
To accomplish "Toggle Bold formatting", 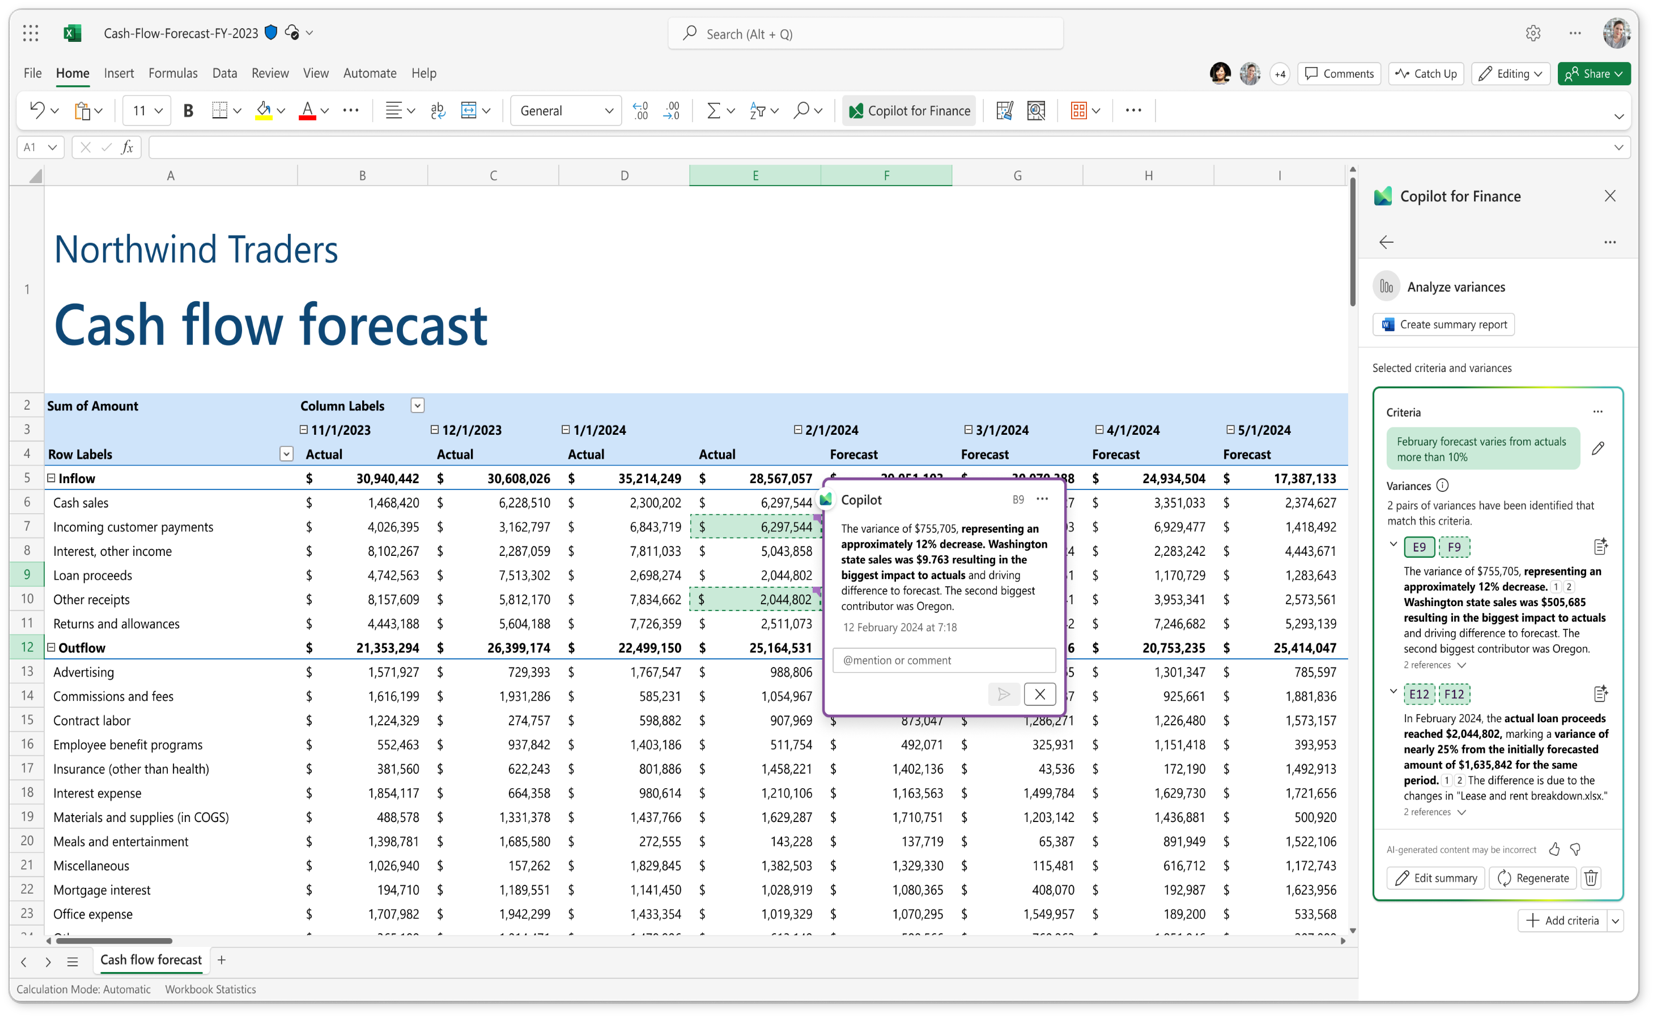I will point(188,110).
